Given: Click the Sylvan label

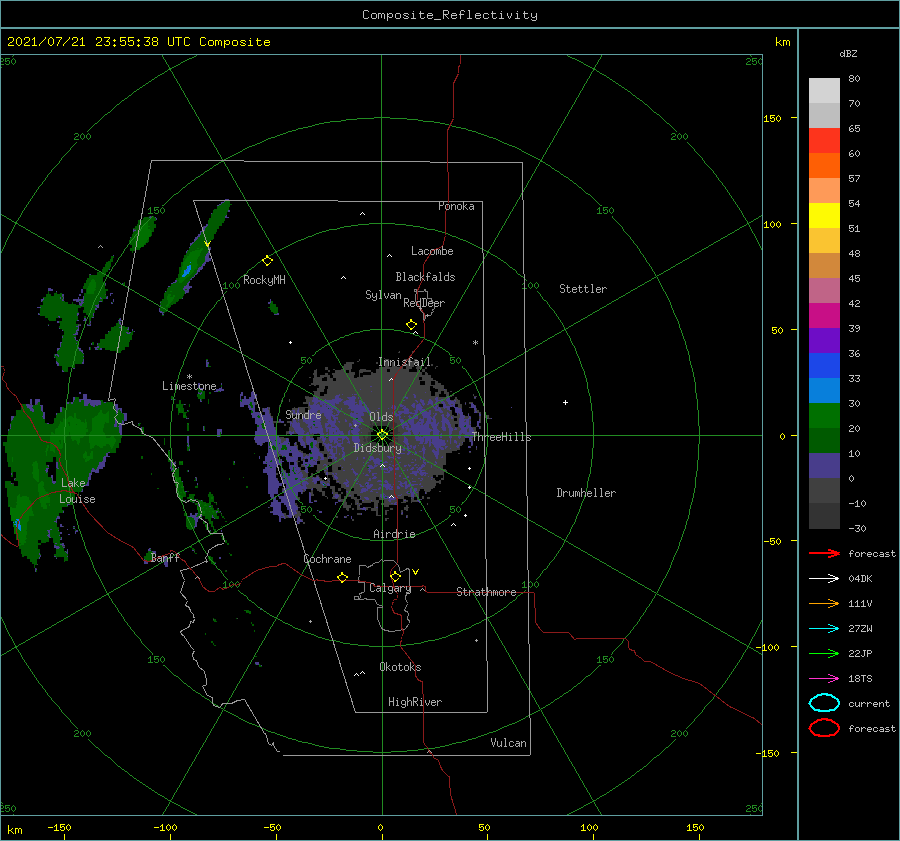Looking at the screenshot, I should tap(383, 295).
